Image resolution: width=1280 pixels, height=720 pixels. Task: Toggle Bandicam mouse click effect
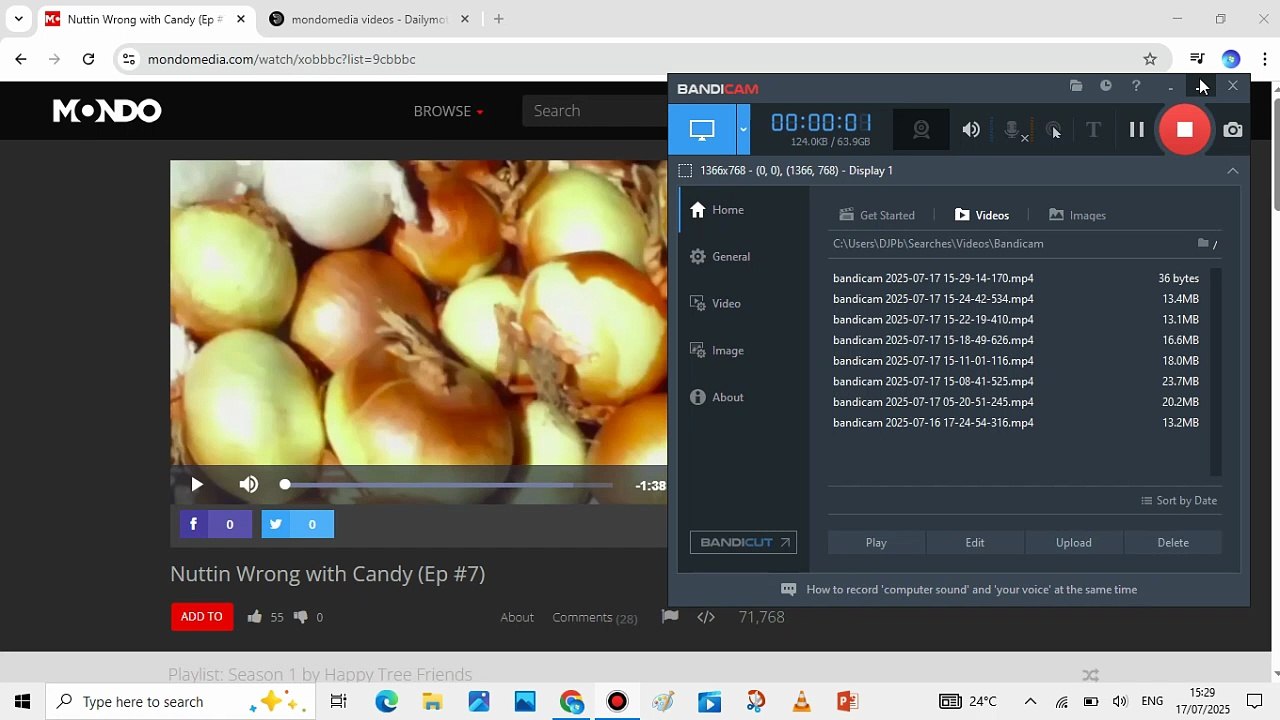click(x=1053, y=130)
